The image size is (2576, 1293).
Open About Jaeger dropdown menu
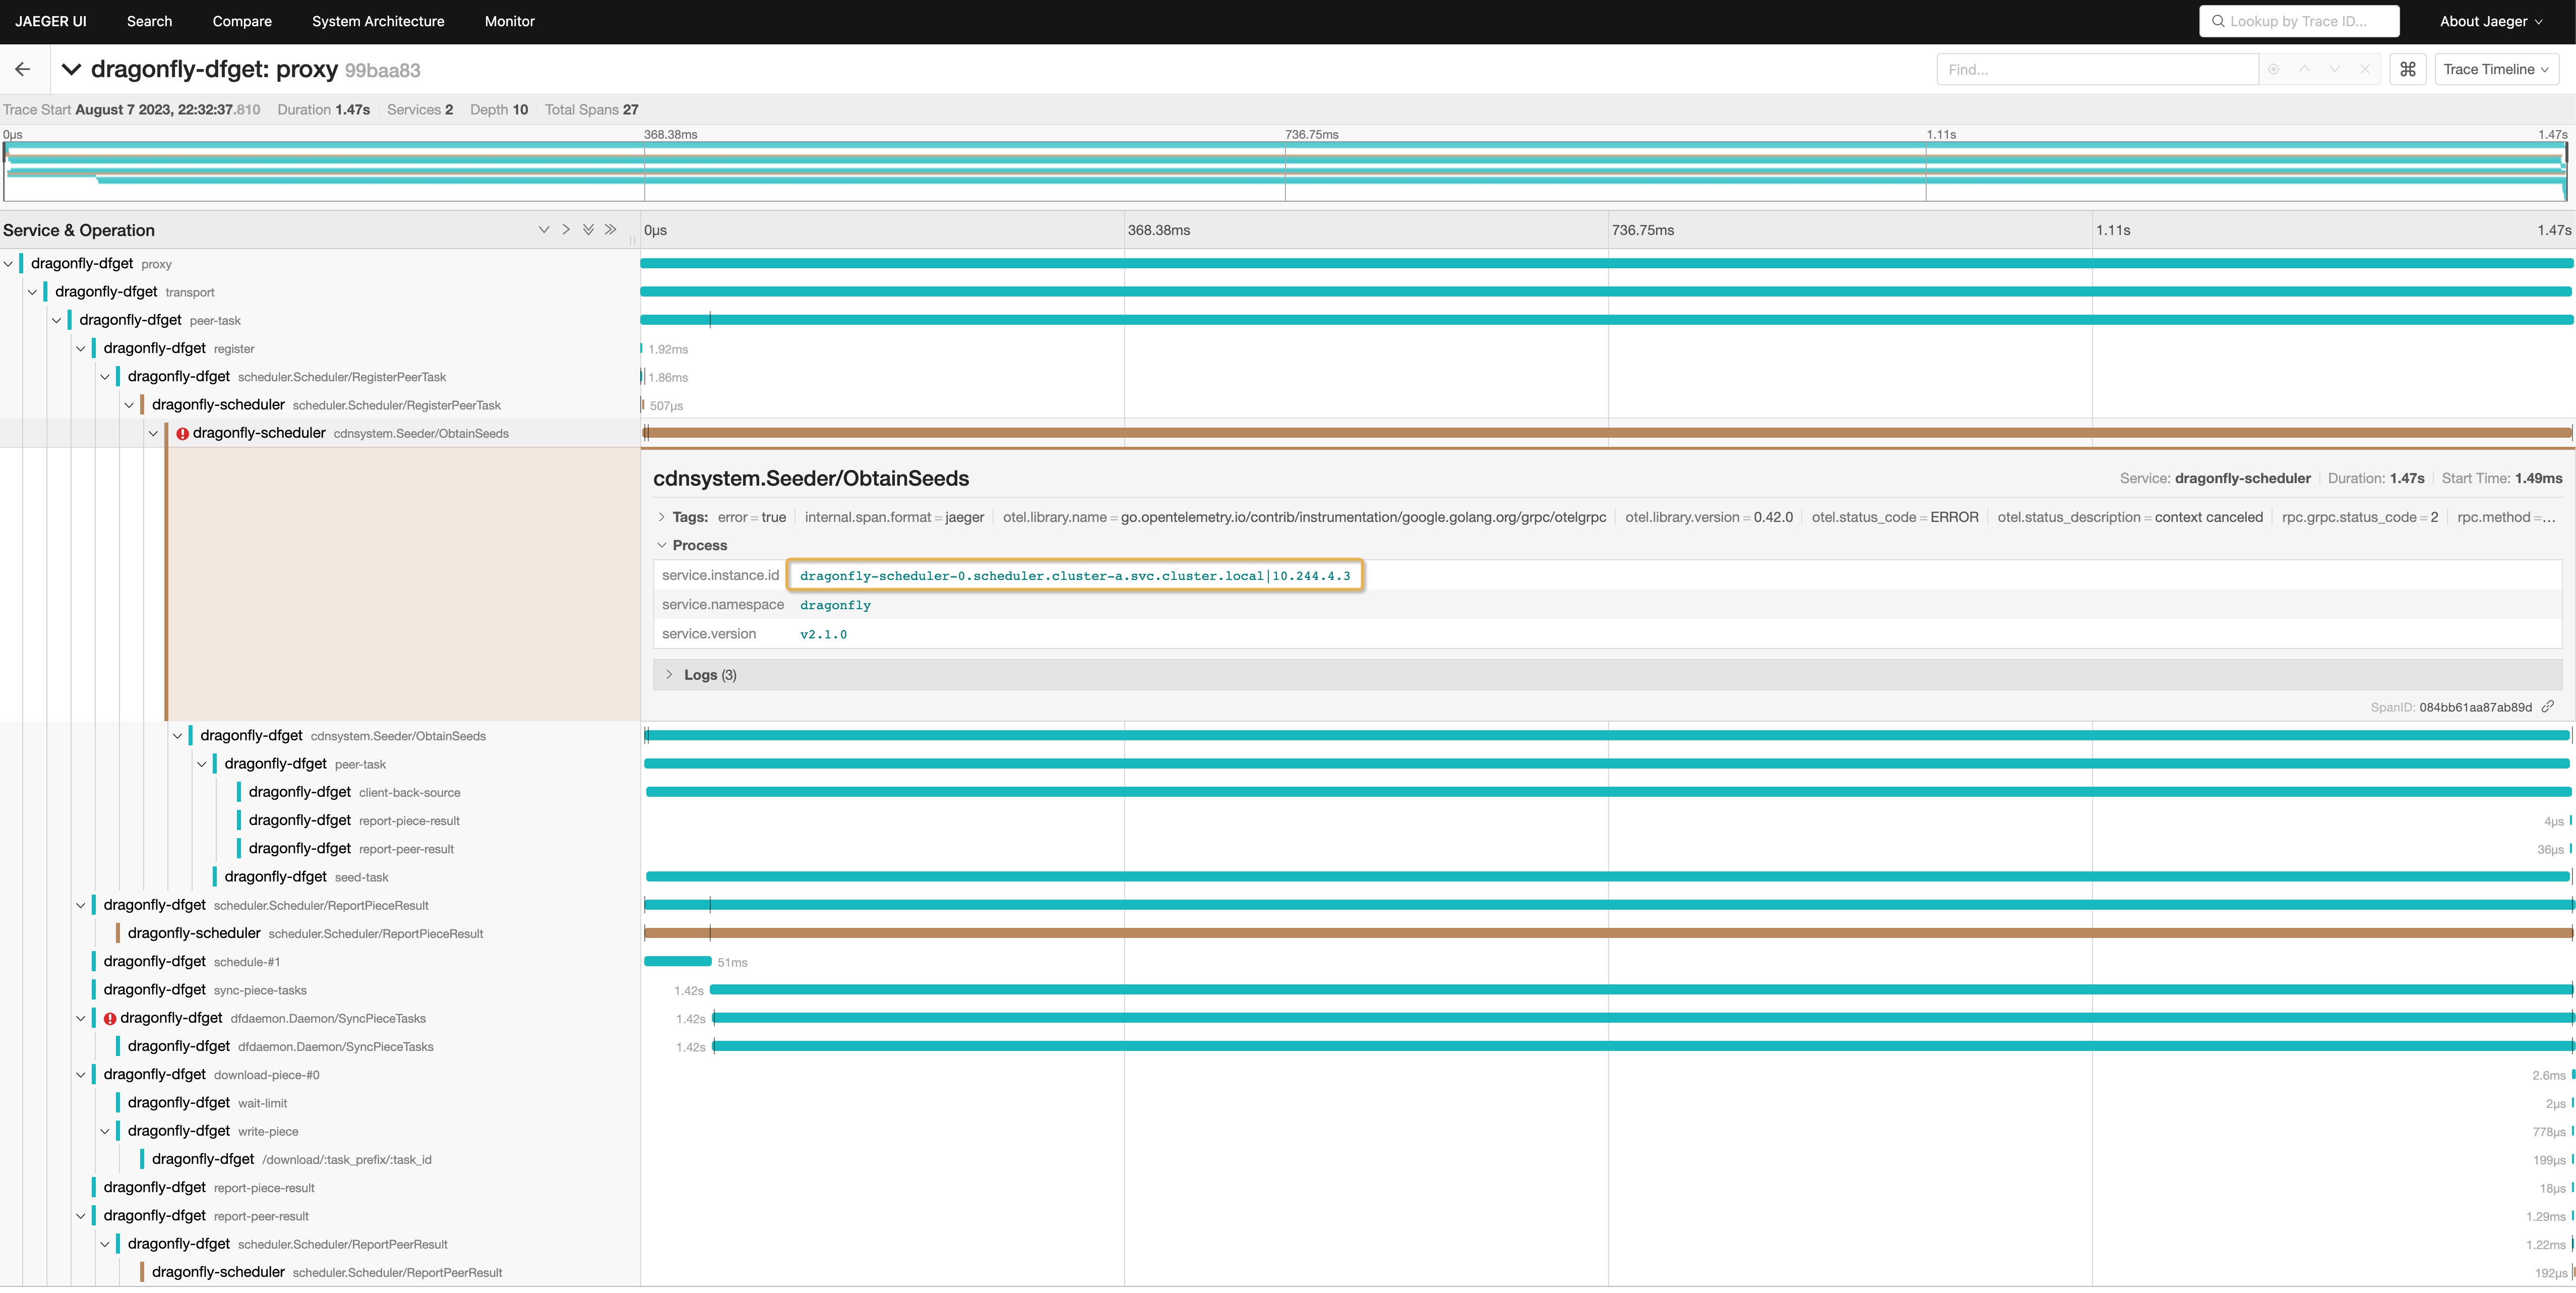click(x=2491, y=21)
